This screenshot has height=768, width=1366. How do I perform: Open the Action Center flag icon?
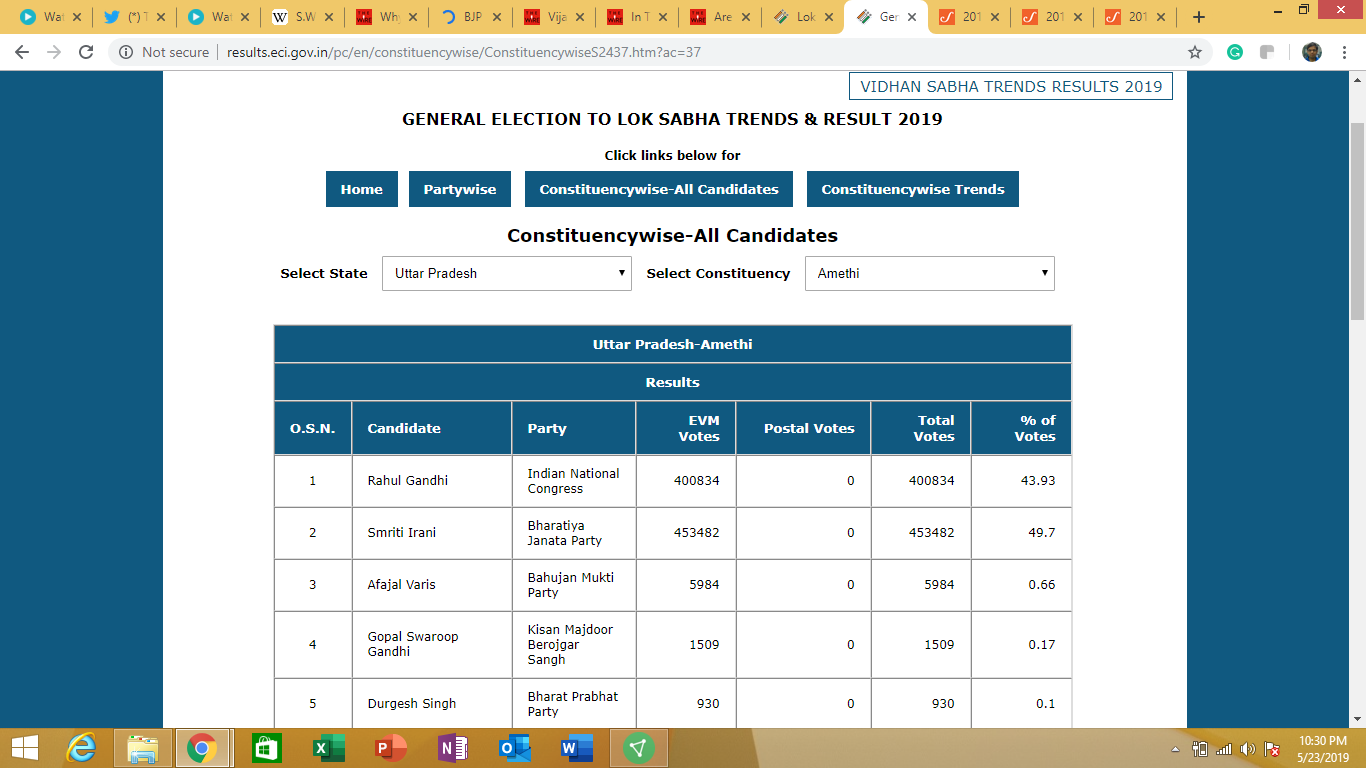click(x=1273, y=749)
